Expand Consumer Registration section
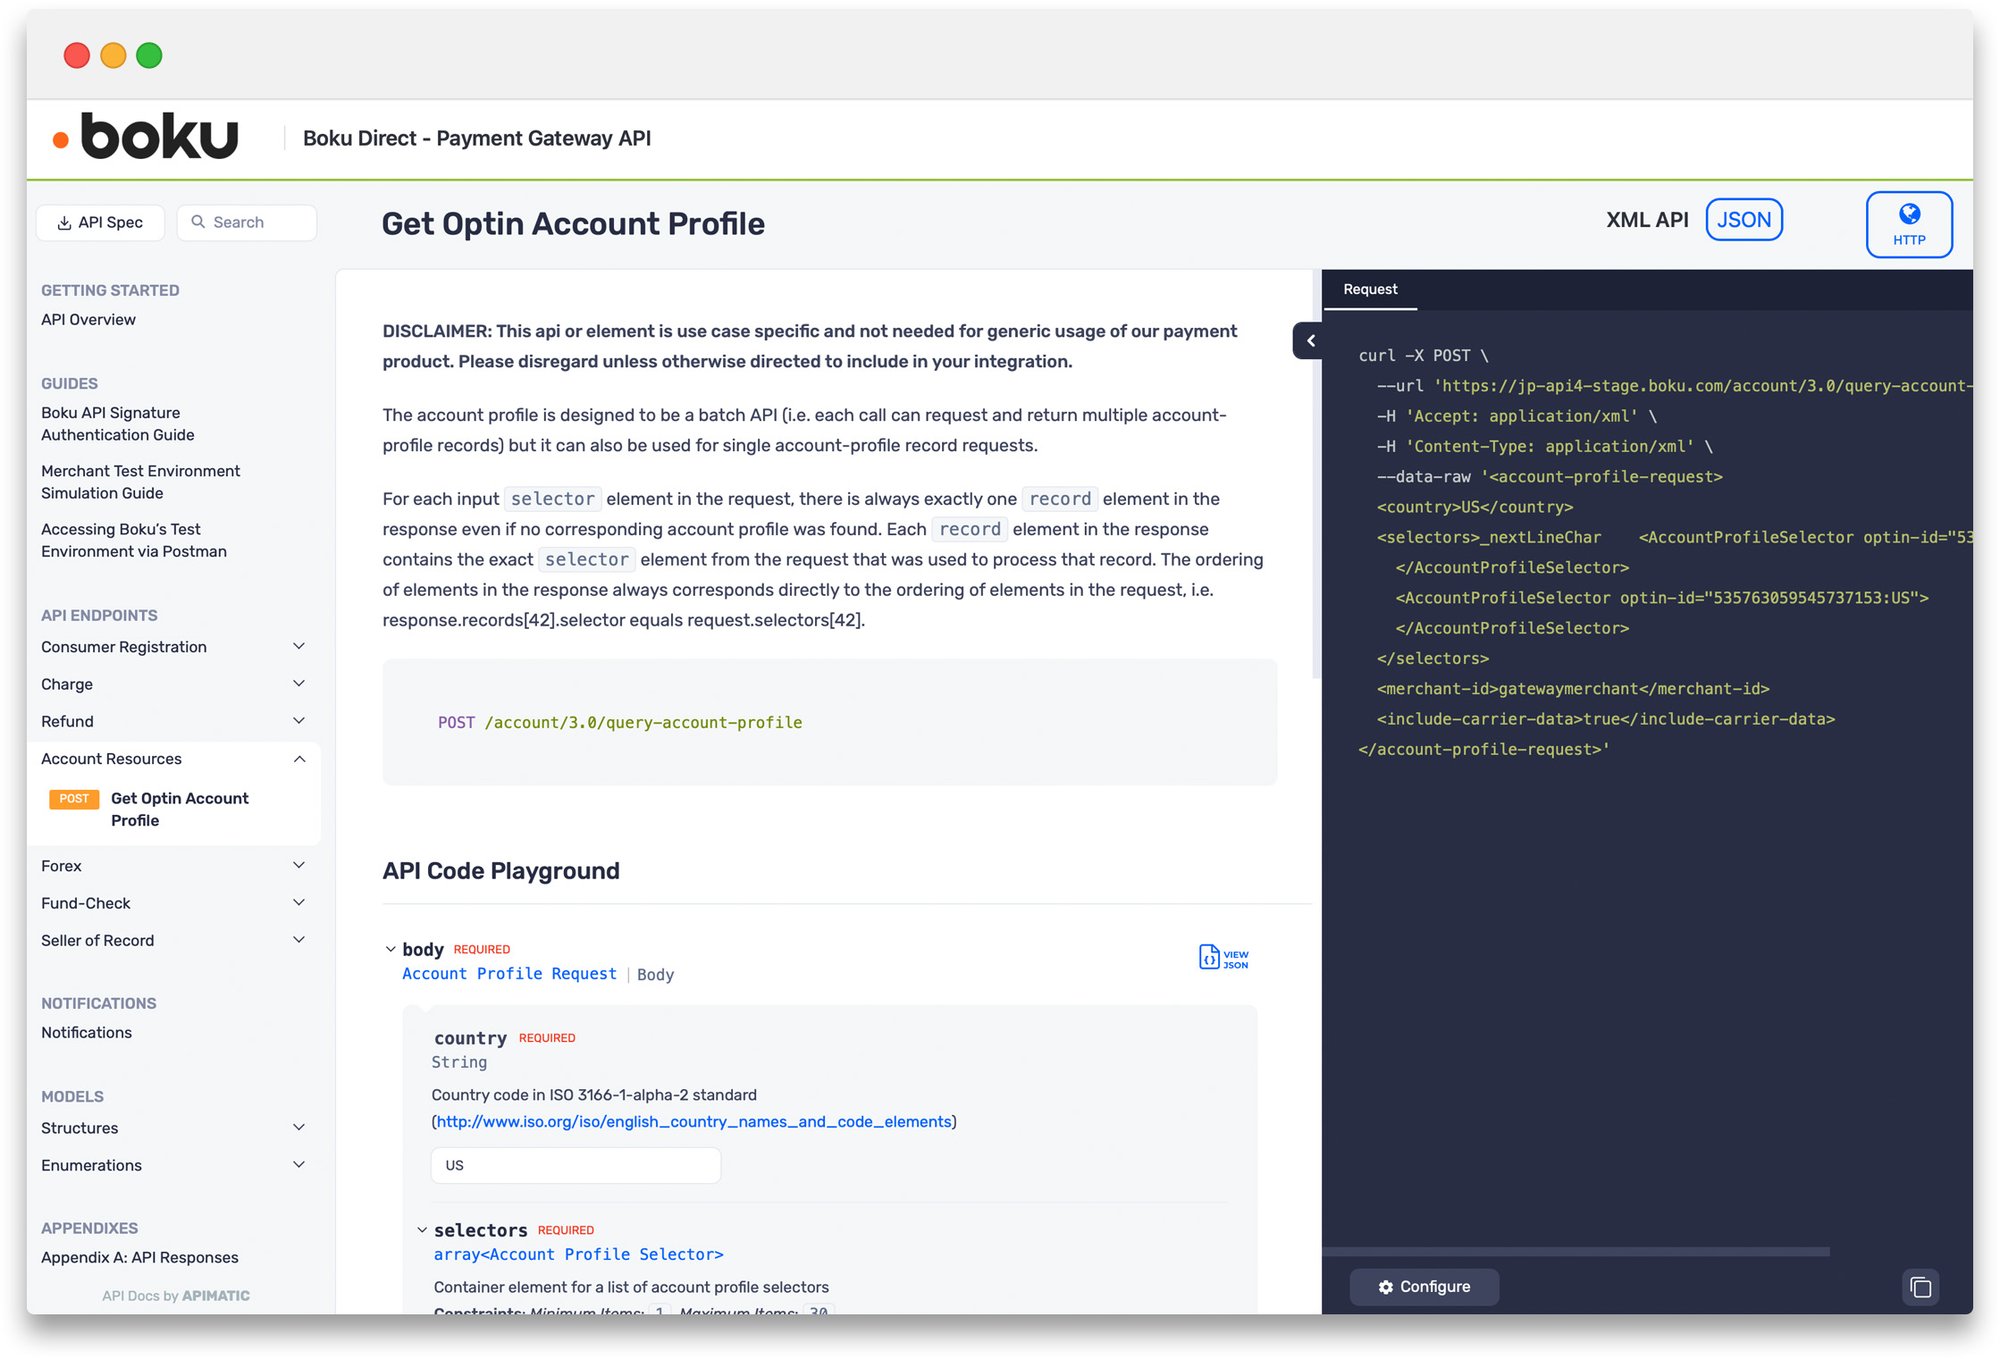Image resolution: width=2000 pixels, height=1359 pixels. (173, 647)
